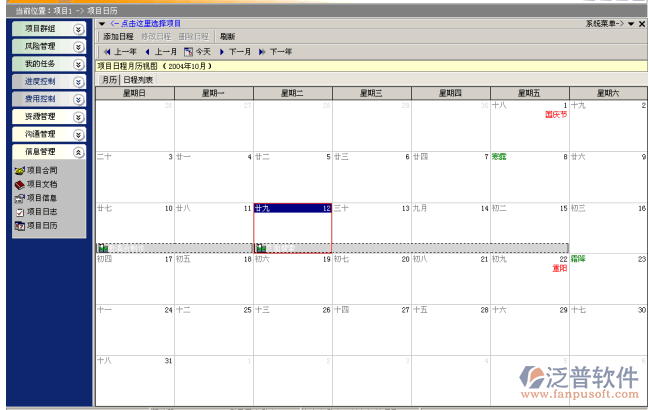This screenshot has width=649, height=410.
Task: Open 项目信息 in the sidebar
Action: 41,198
